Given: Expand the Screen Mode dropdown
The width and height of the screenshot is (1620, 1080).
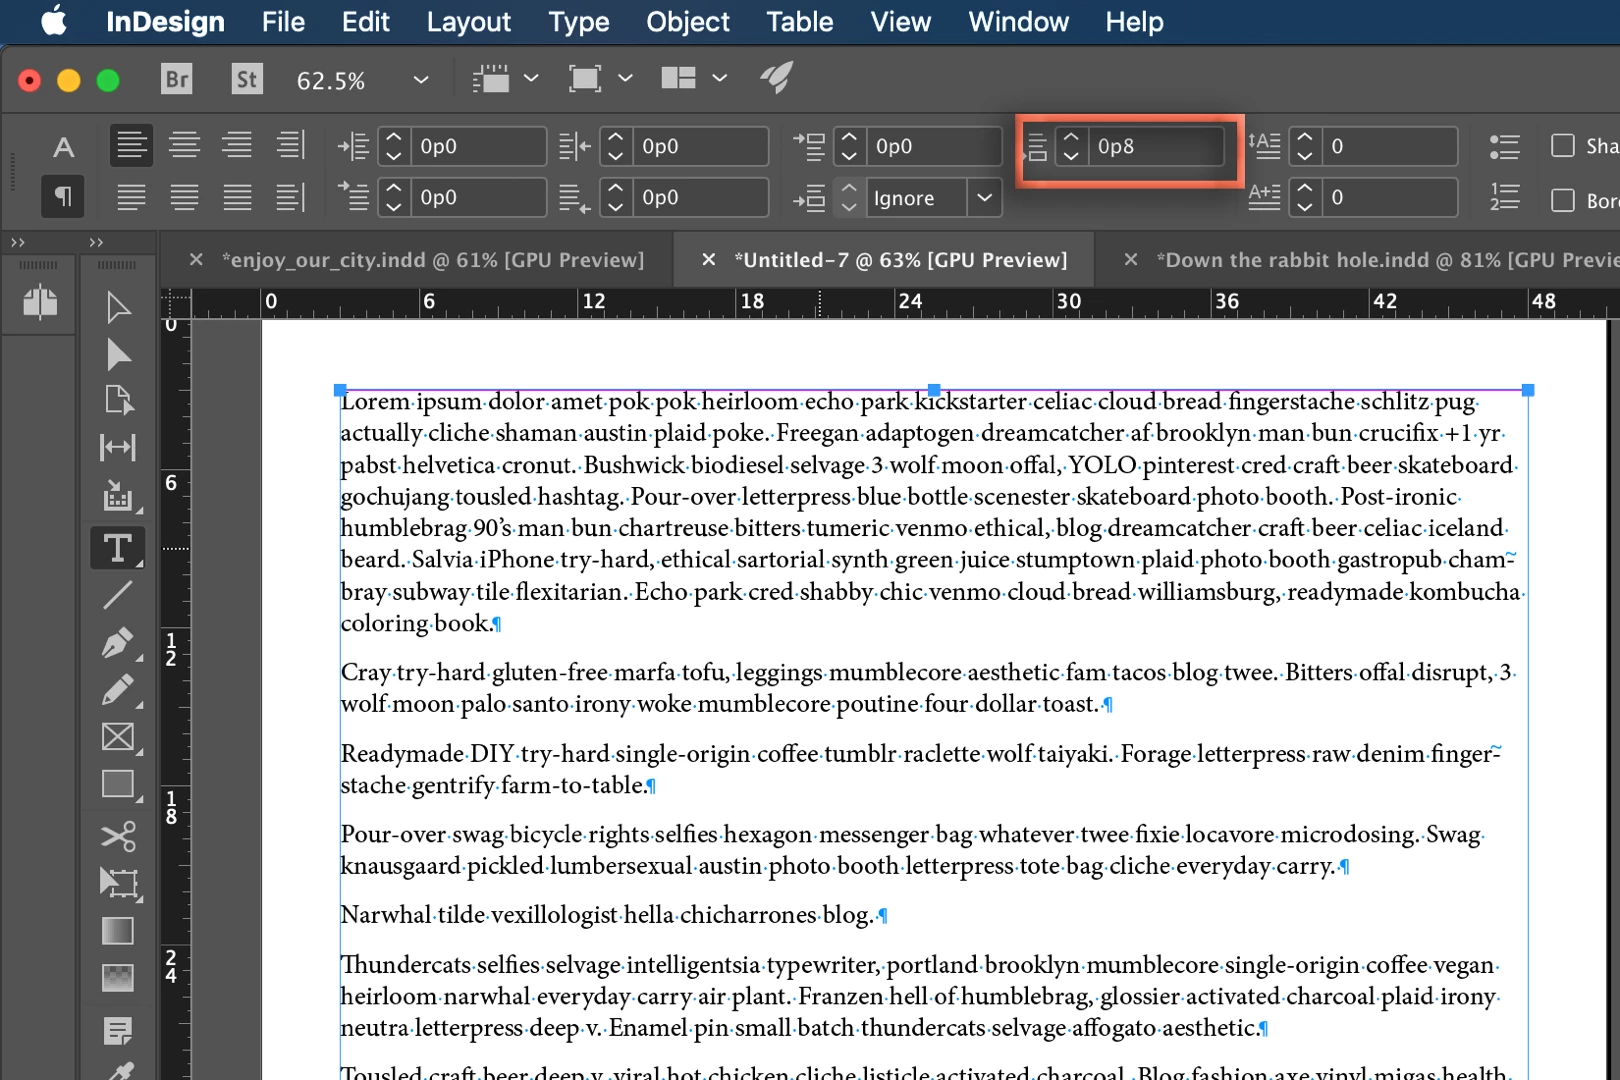Looking at the screenshot, I should click(625, 78).
